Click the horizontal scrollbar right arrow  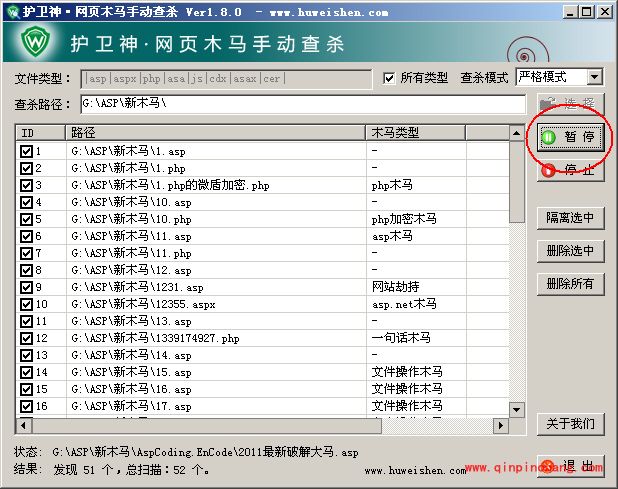[501, 426]
